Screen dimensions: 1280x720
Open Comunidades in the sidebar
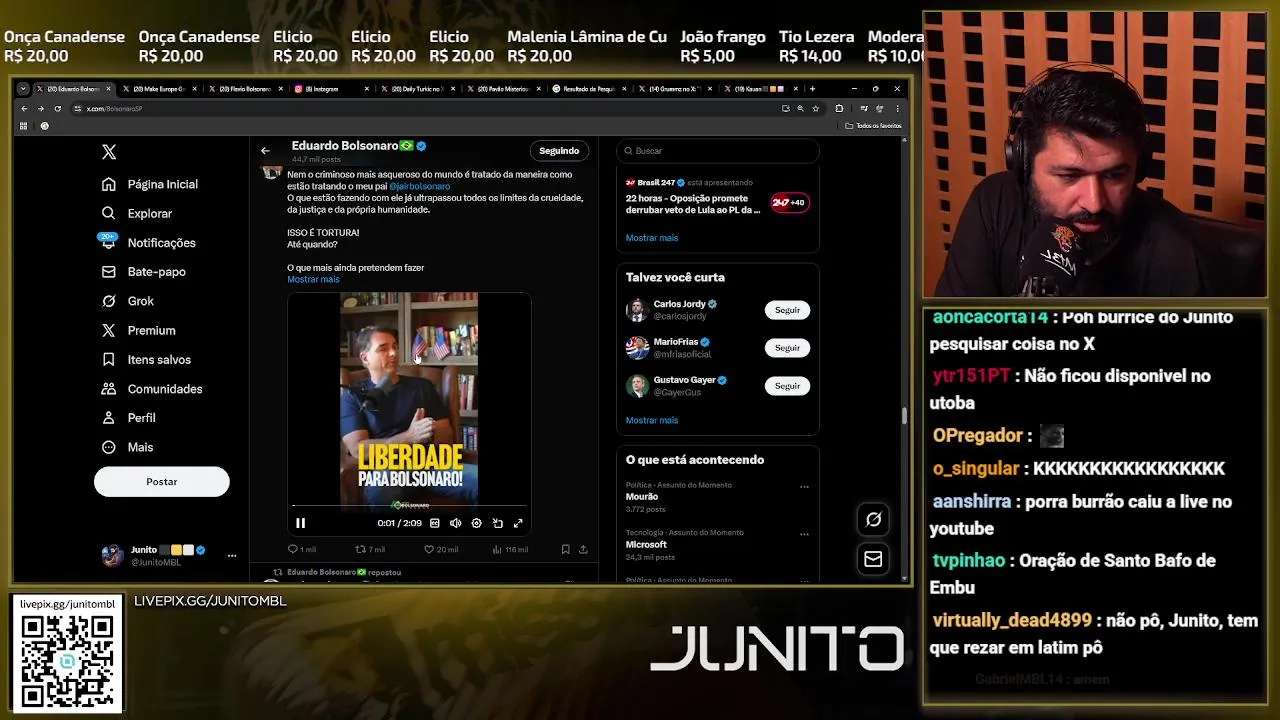[151, 388]
